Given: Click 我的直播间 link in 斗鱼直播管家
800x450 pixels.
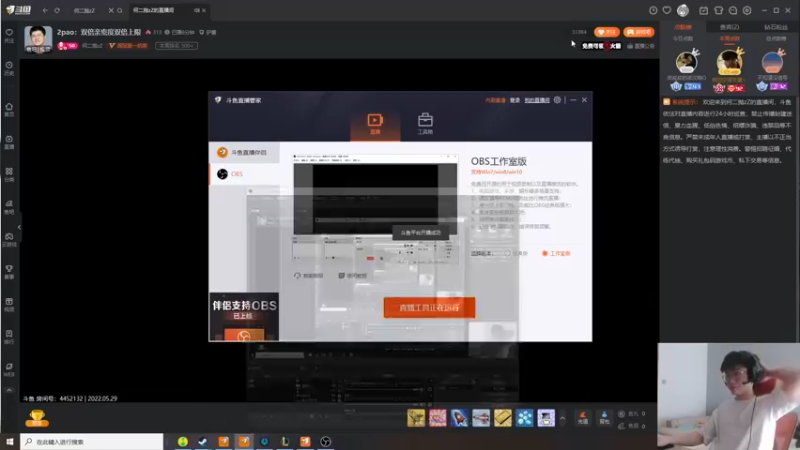Looking at the screenshot, I should (537, 100).
